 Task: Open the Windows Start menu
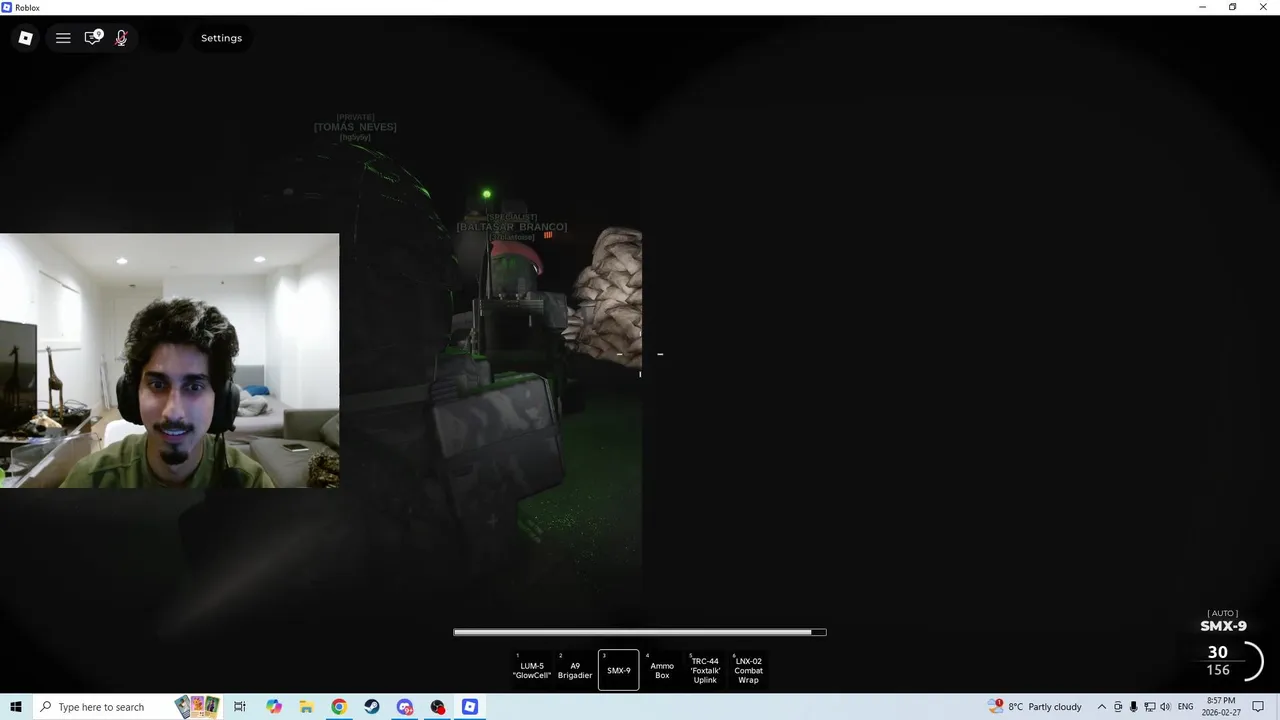click(15, 707)
